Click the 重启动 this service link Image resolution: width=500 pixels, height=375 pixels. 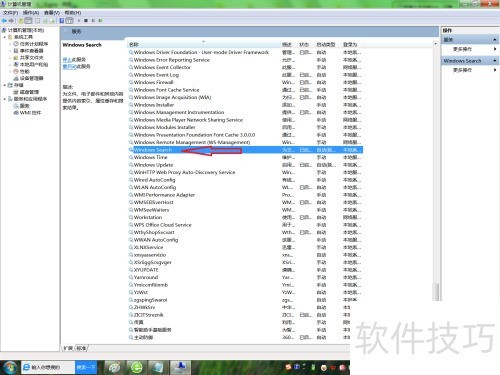pyautogui.click(x=69, y=66)
